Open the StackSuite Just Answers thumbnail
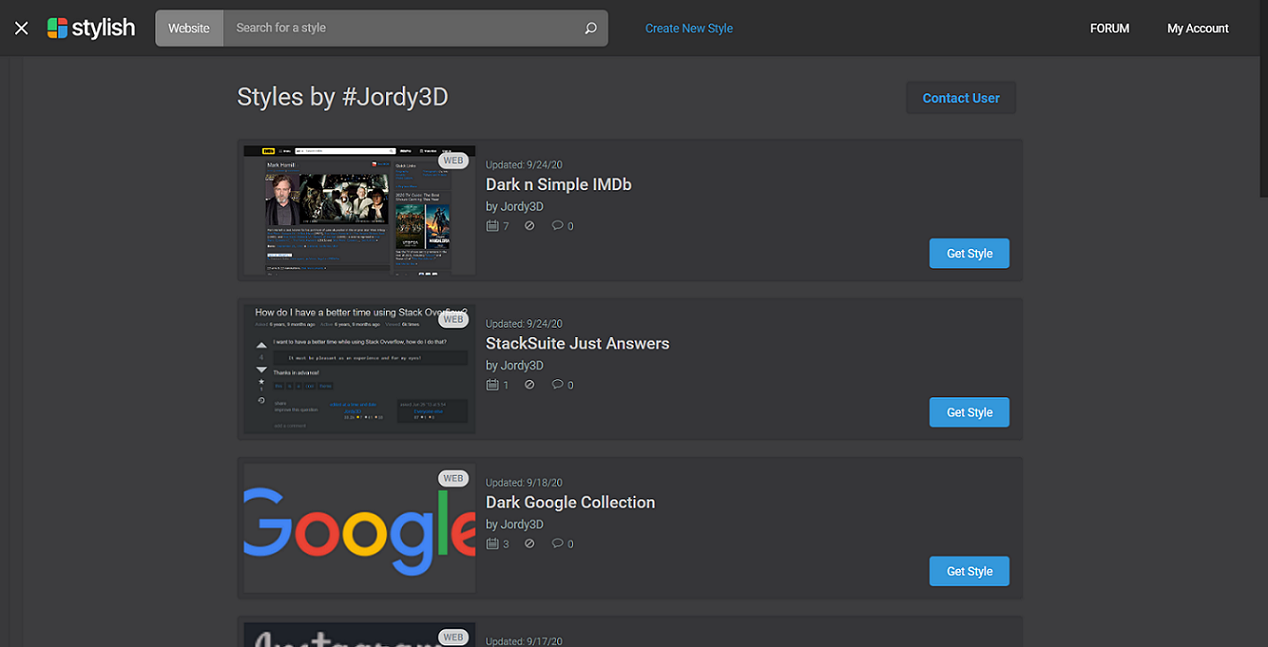Screen dimensions: 1268x647 point(360,369)
